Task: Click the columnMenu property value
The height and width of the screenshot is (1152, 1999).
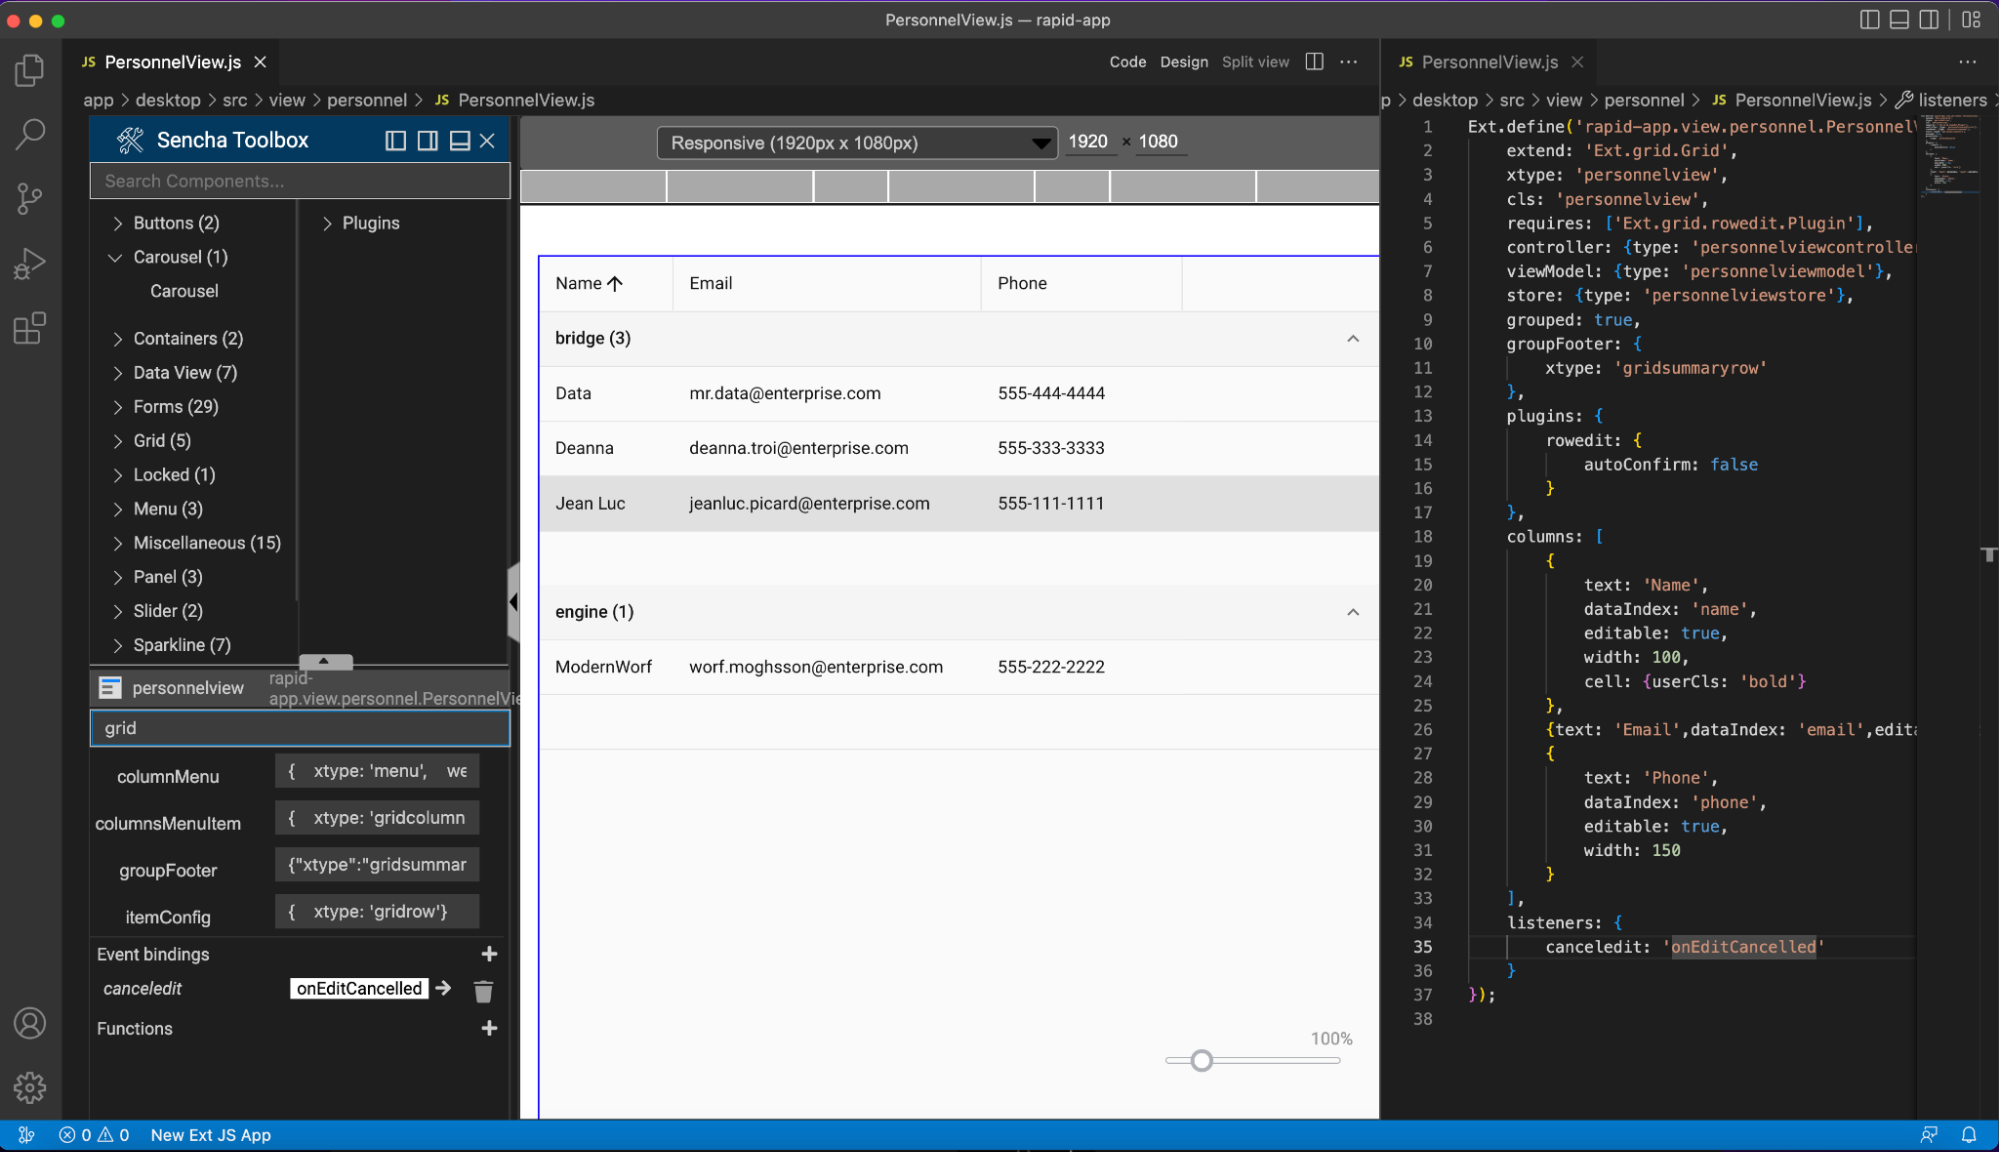Action: coord(377,771)
